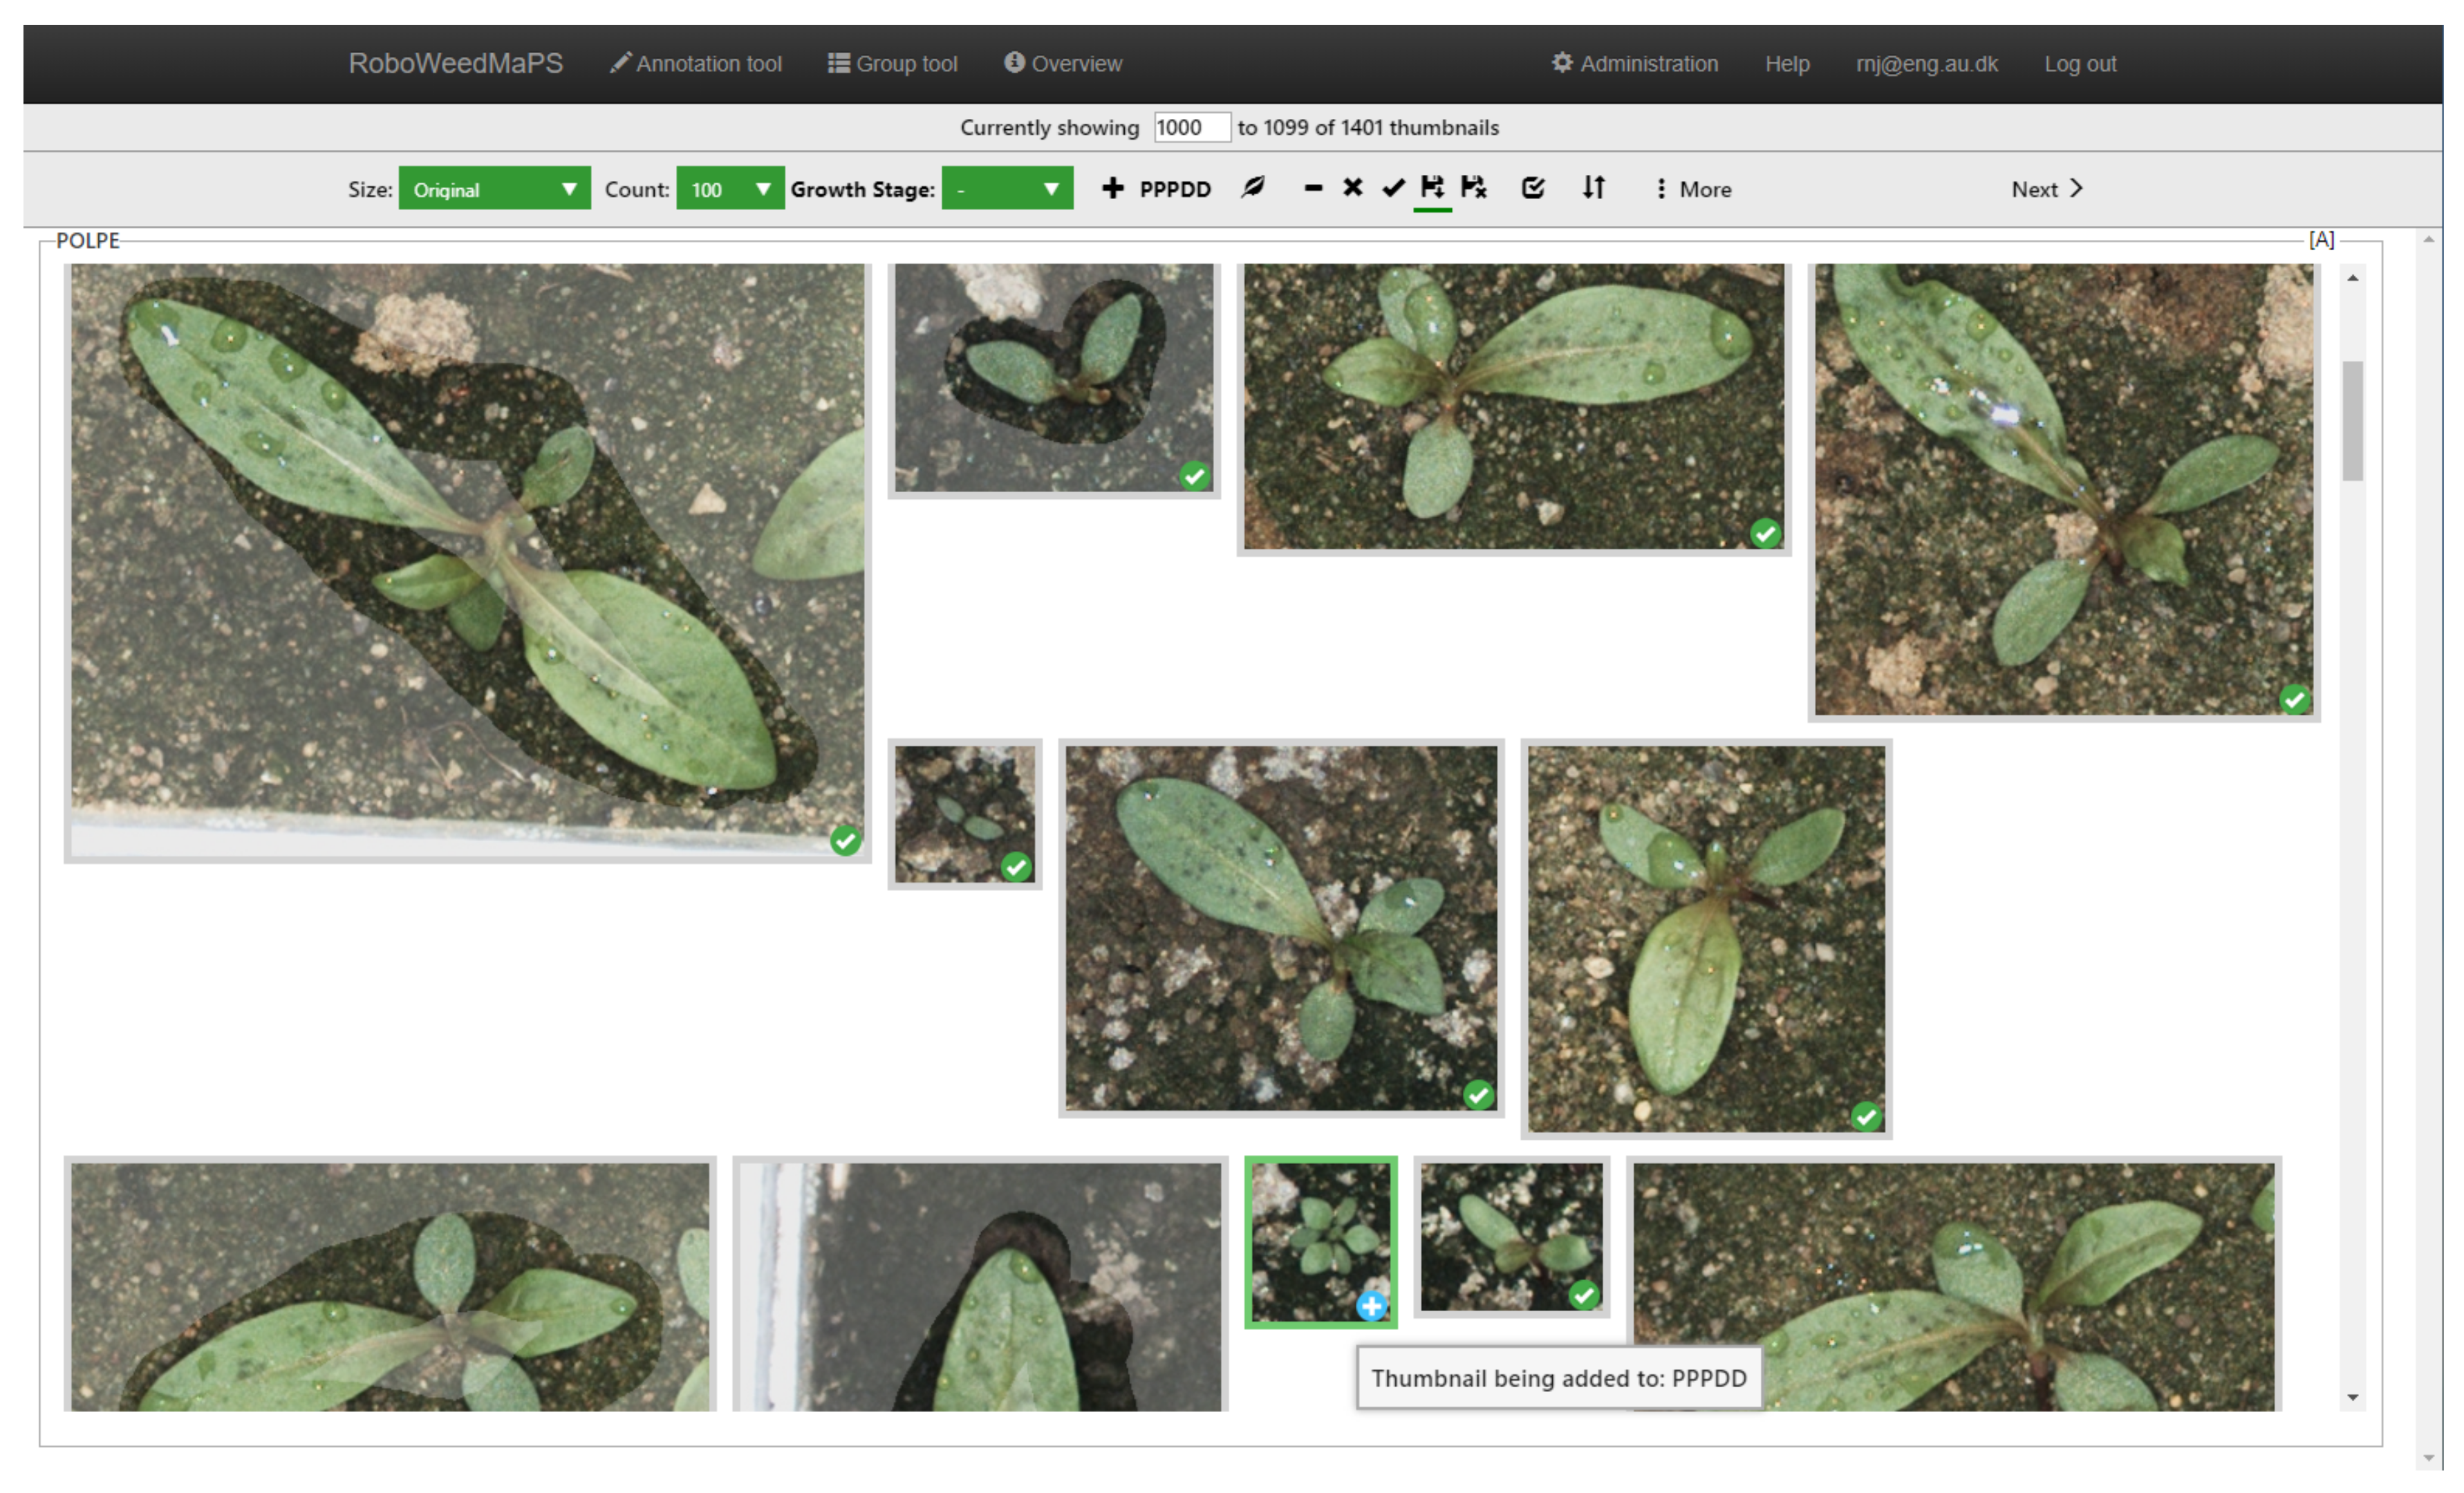Image resolution: width=2464 pixels, height=1493 pixels.
Task: Click the checkmark approve icon in toolbar
Action: pyautogui.click(x=1393, y=188)
